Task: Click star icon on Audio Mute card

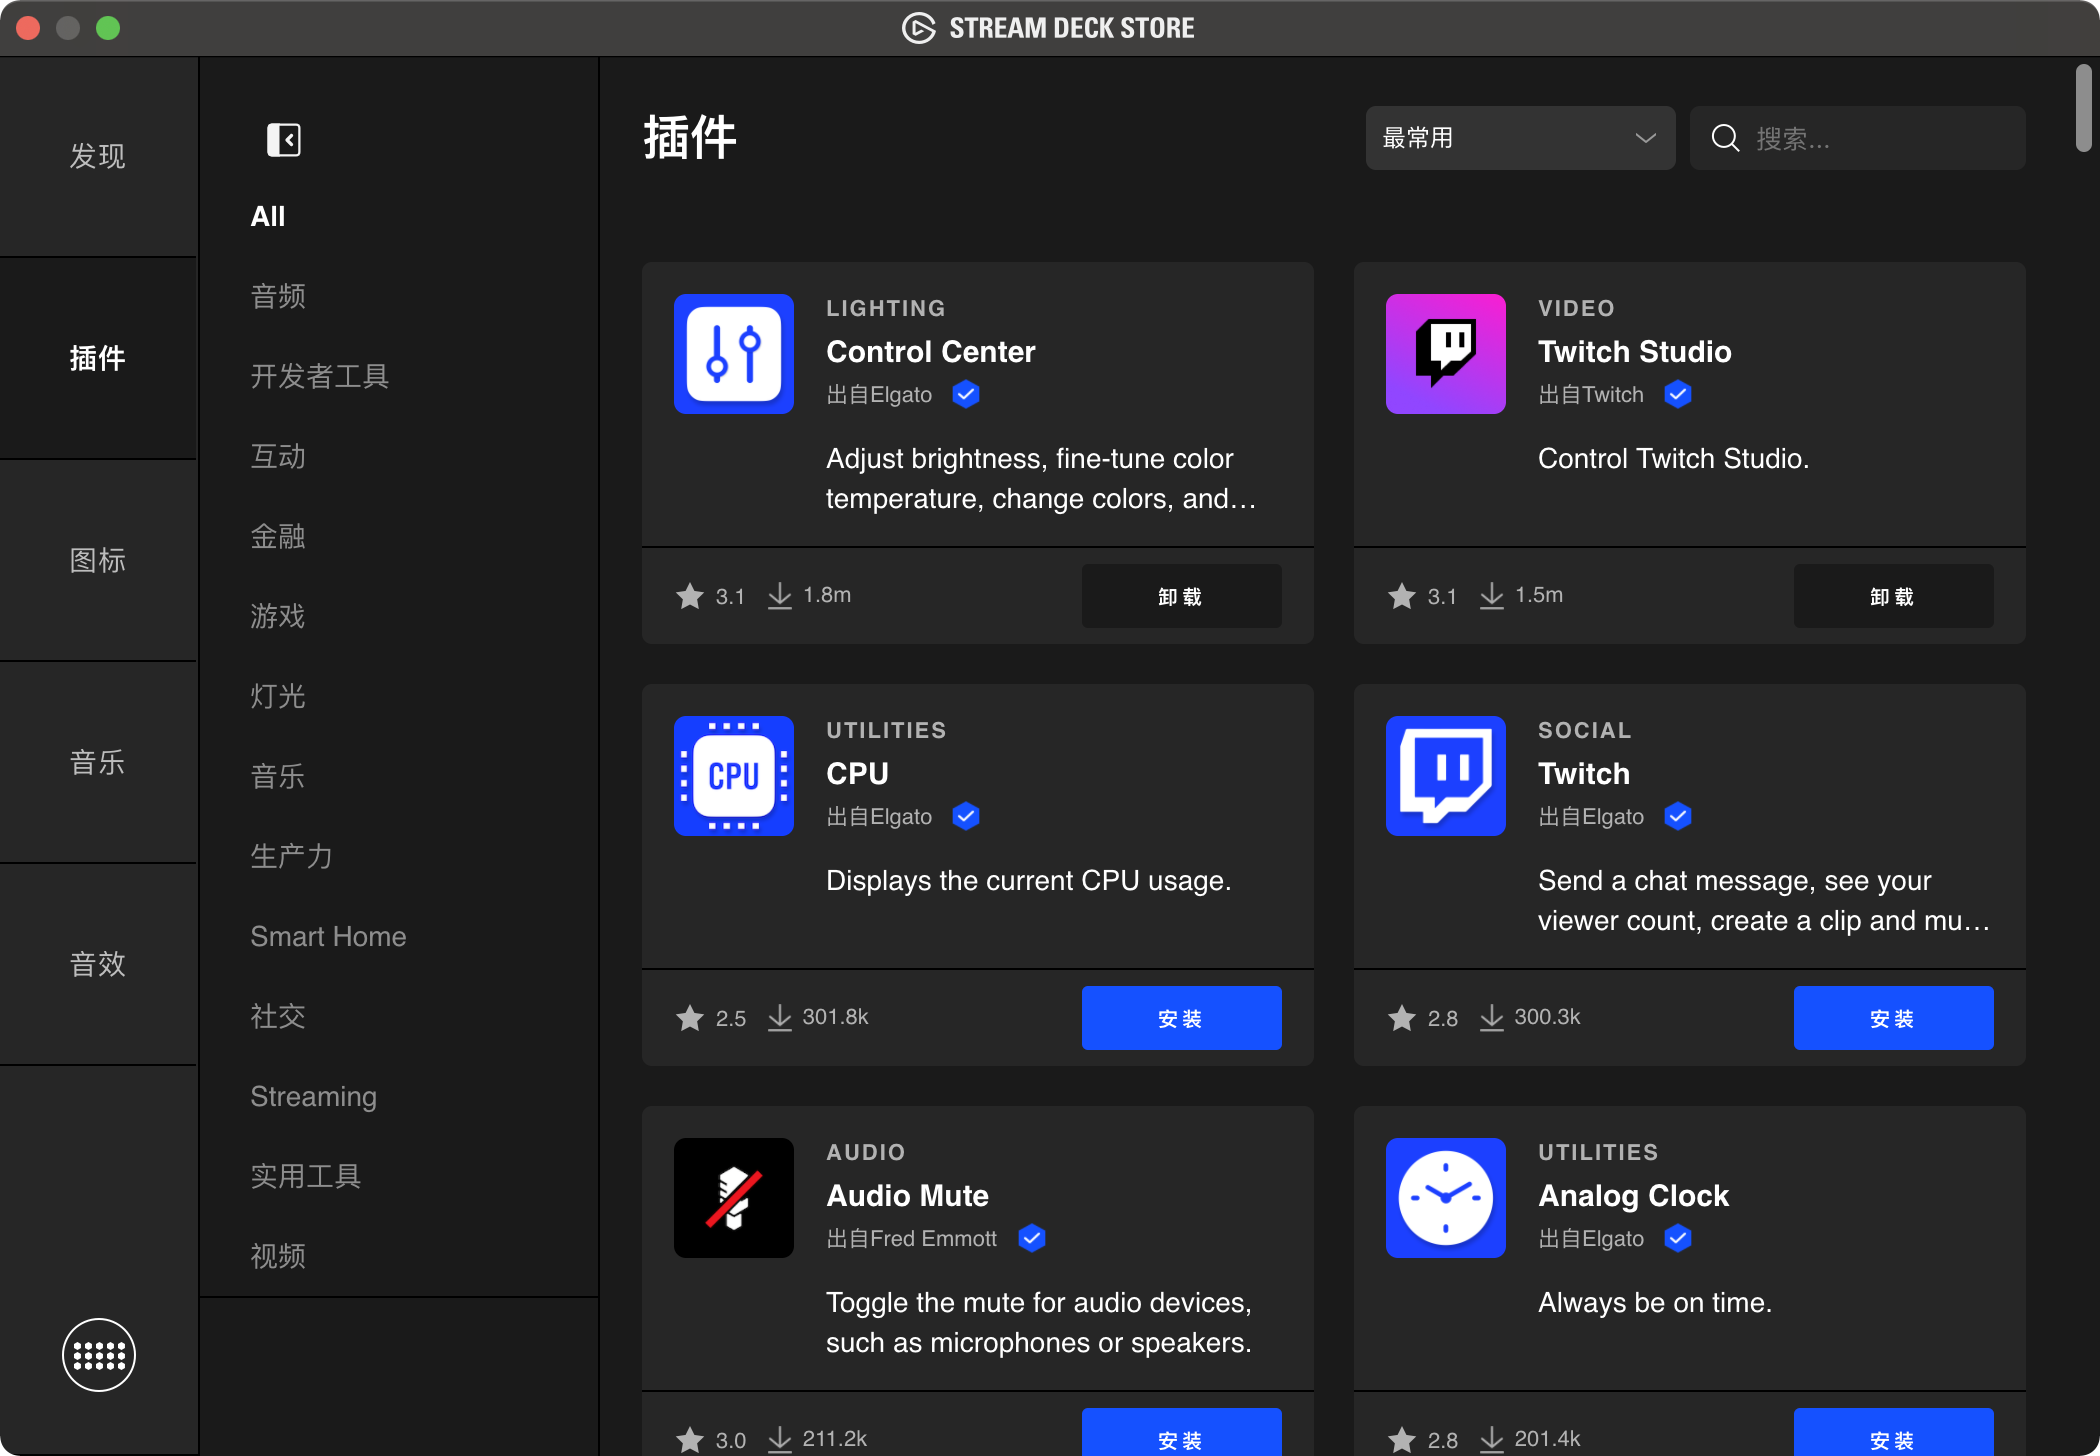Action: coord(690,1440)
